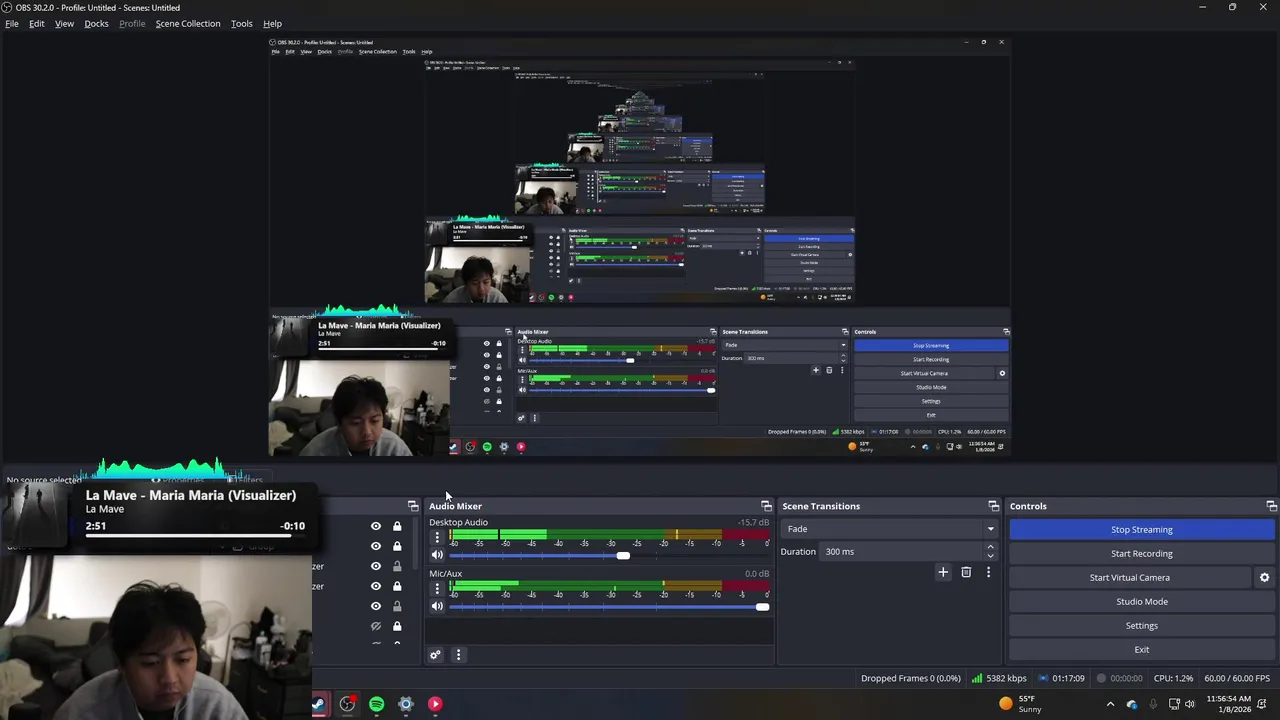The width and height of the screenshot is (1280, 720).
Task: Click Desktop Audio volume slider handle
Action: pyautogui.click(x=623, y=555)
